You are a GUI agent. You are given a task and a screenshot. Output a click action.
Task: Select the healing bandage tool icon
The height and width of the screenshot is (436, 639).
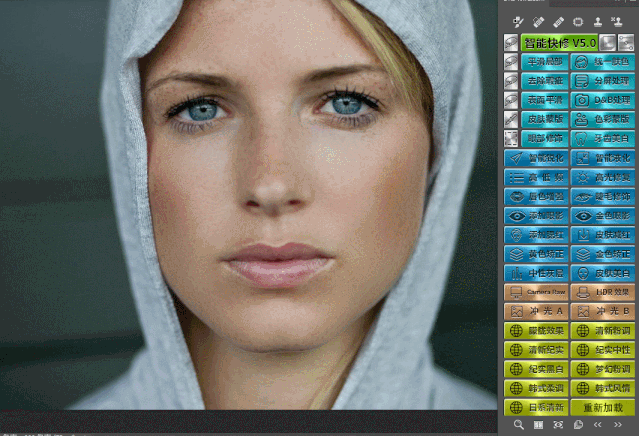pos(538,22)
